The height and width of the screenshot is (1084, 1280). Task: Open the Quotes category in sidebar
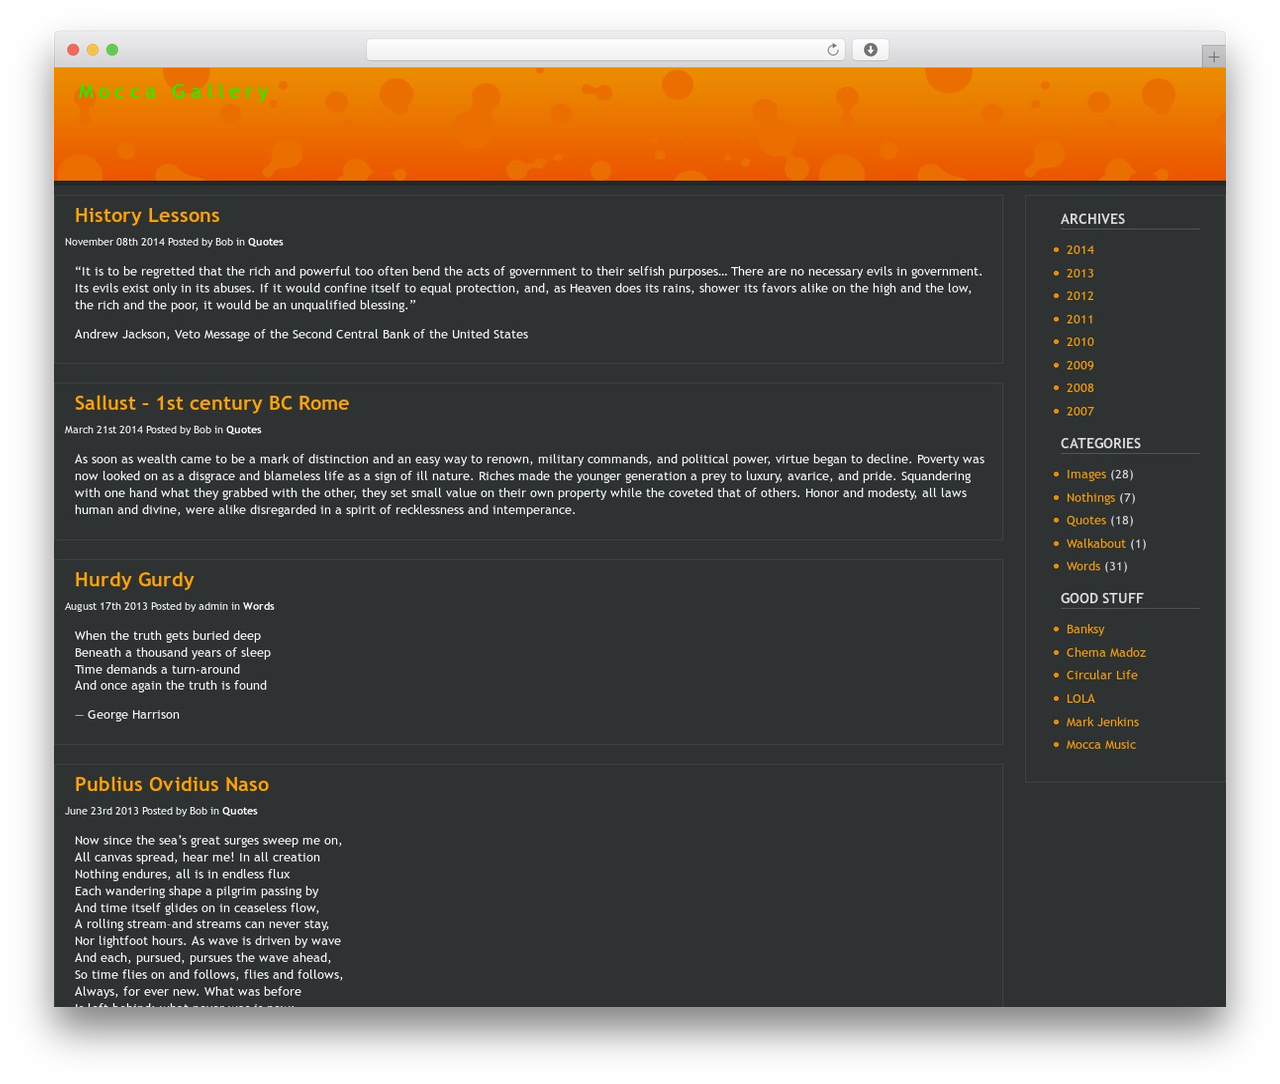tap(1086, 520)
